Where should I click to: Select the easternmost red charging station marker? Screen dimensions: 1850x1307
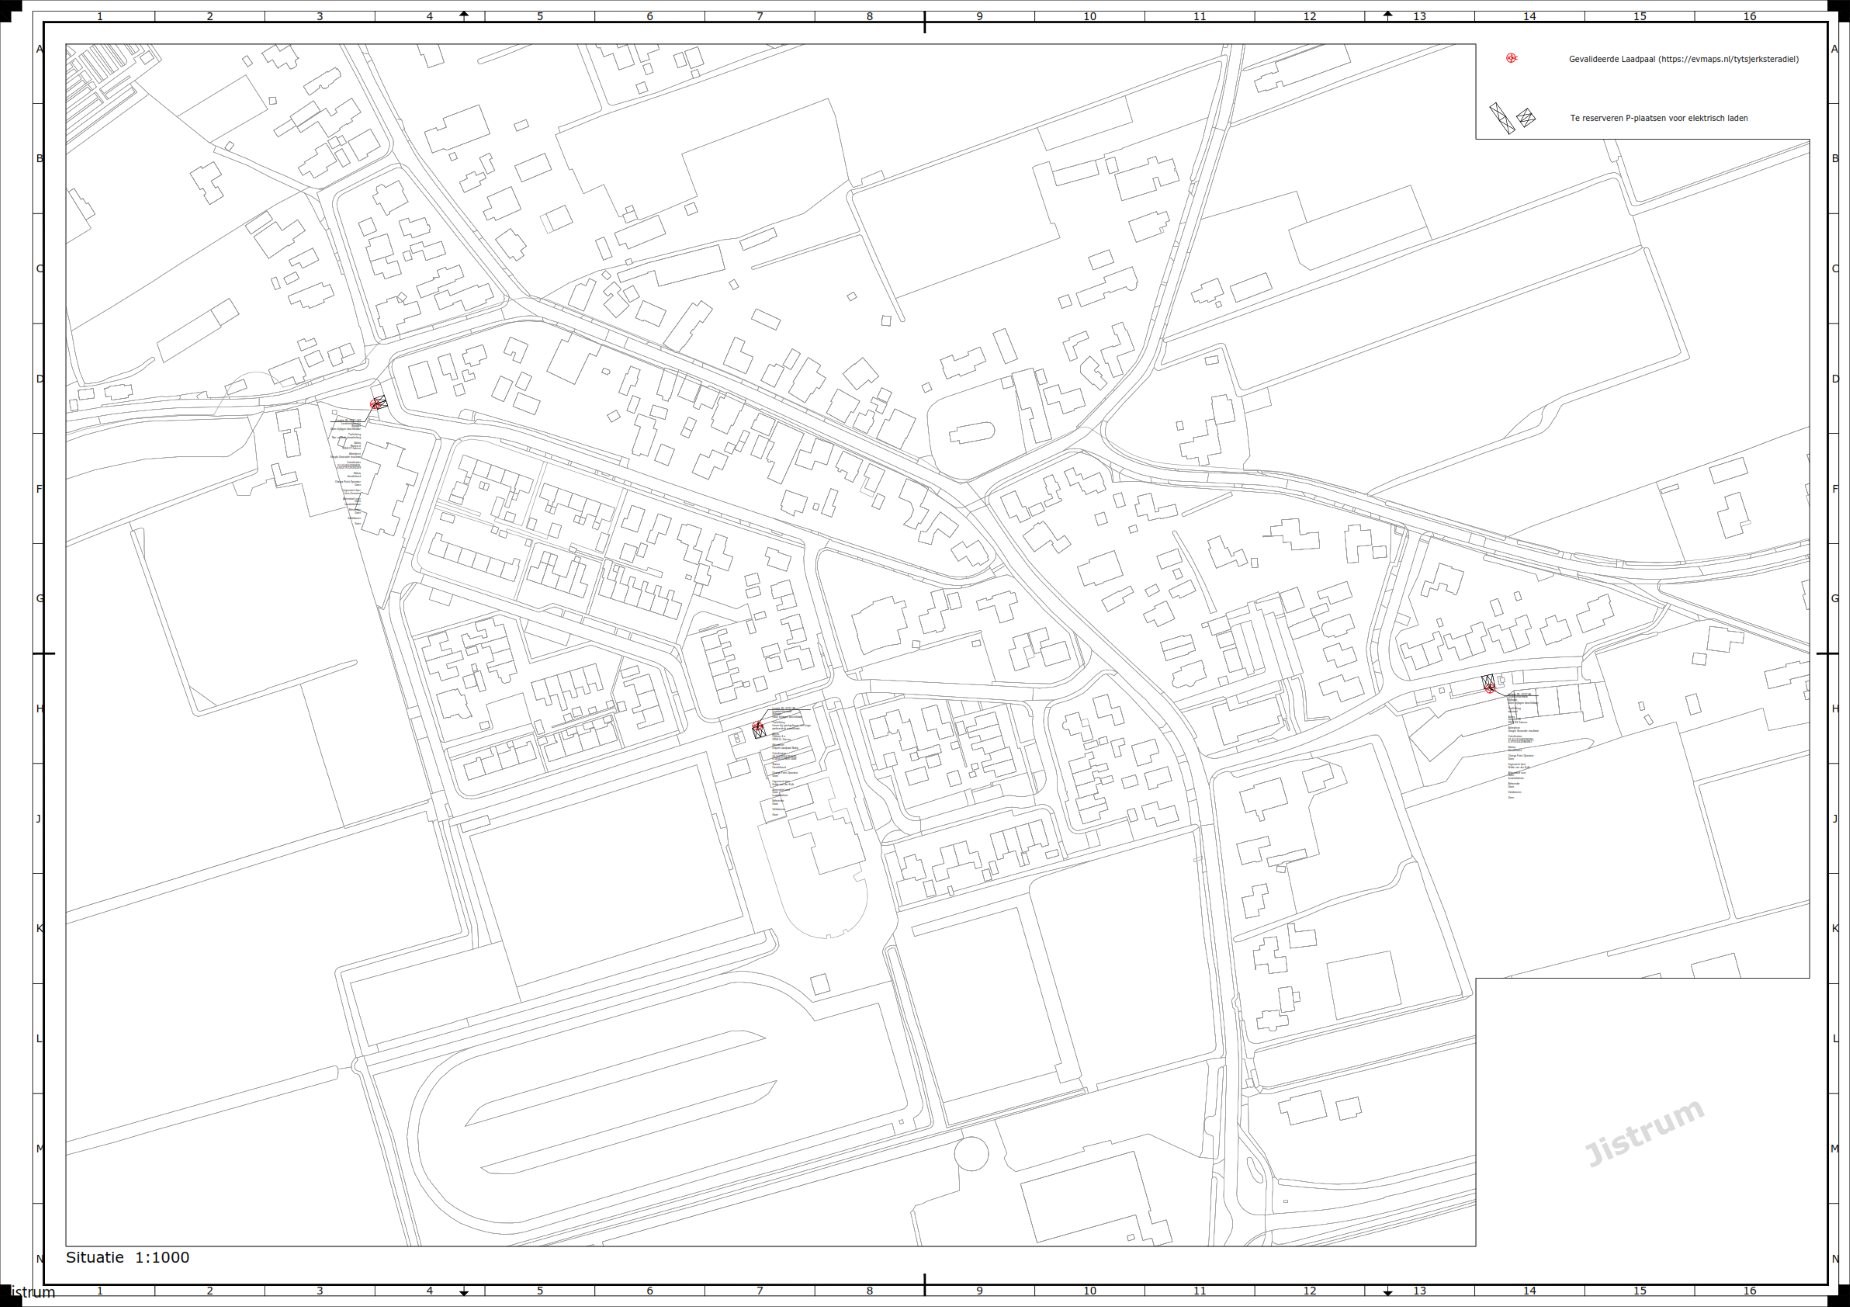pos(1489,685)
